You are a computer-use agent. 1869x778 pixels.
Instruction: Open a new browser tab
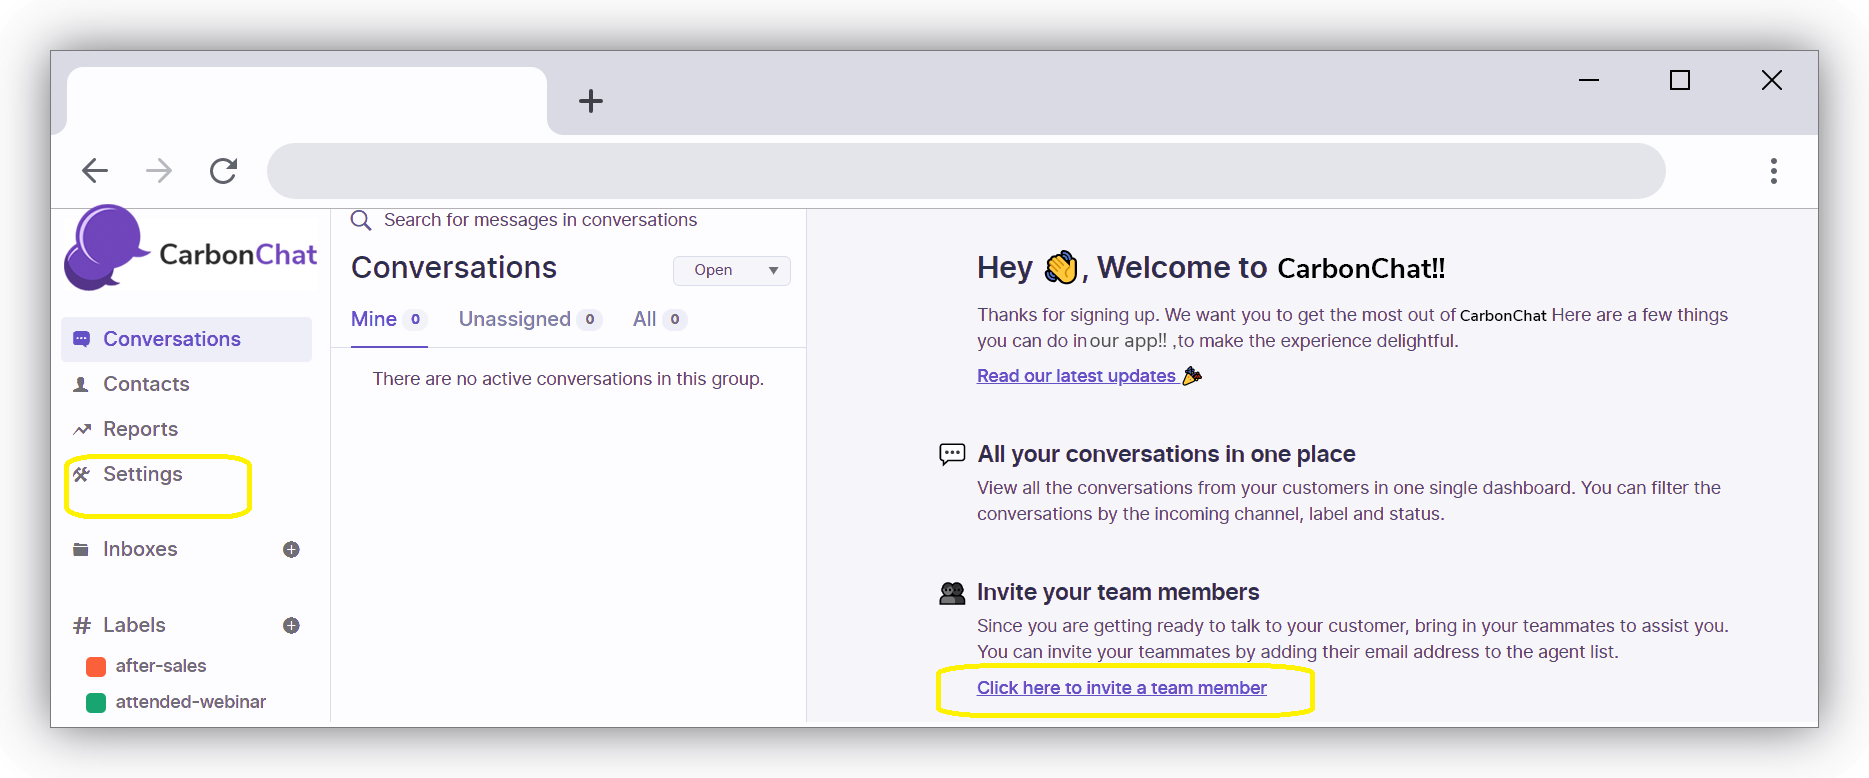(x=591, y=101)
